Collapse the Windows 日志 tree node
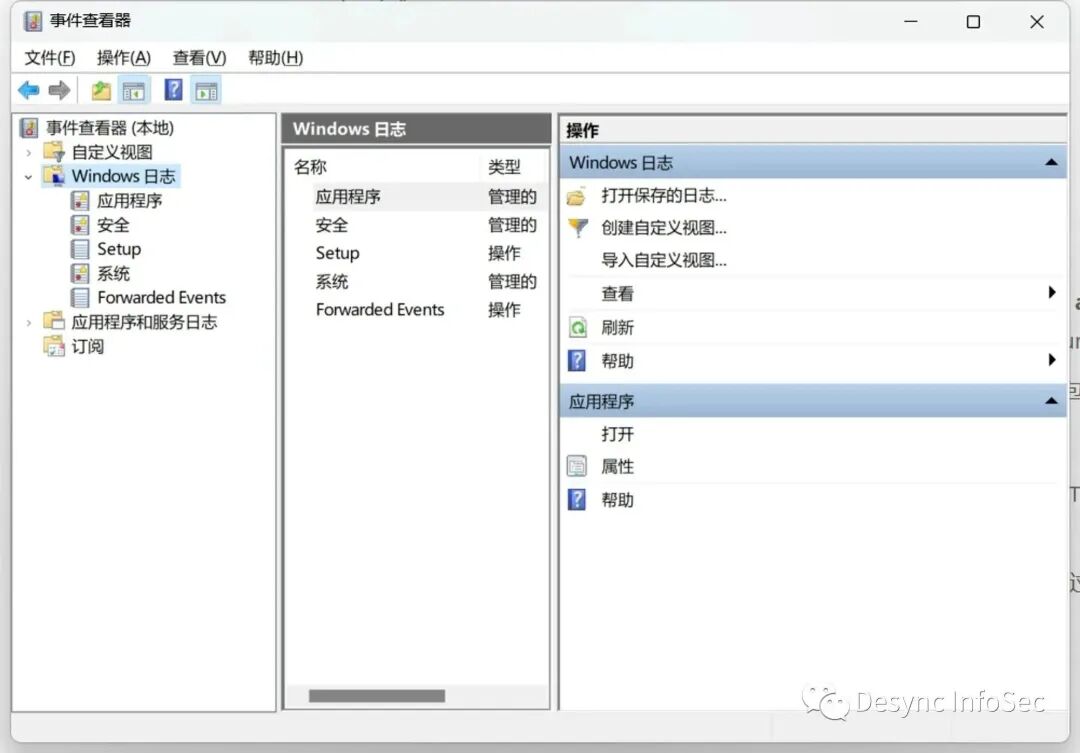Viewport: 1080px width, 753px height. coord(28,177)
